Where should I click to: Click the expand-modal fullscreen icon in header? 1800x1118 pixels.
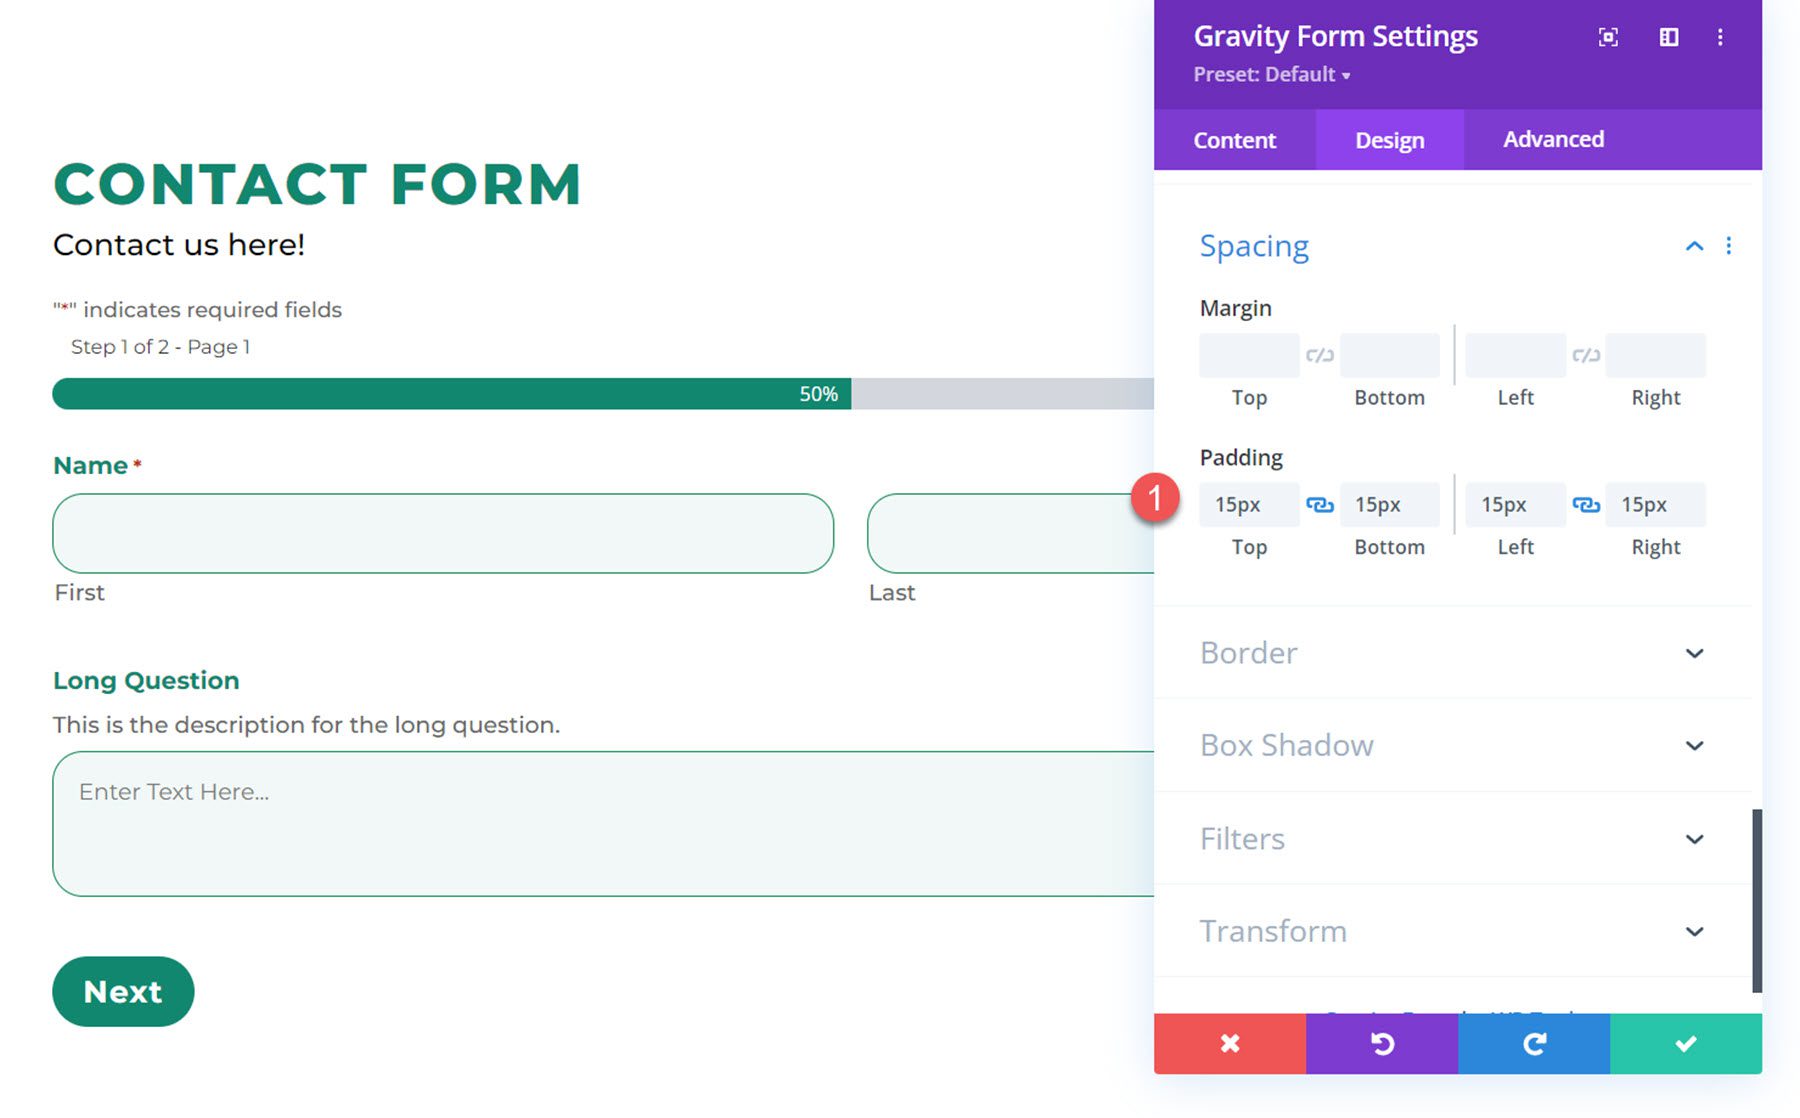coord(1608,38)
